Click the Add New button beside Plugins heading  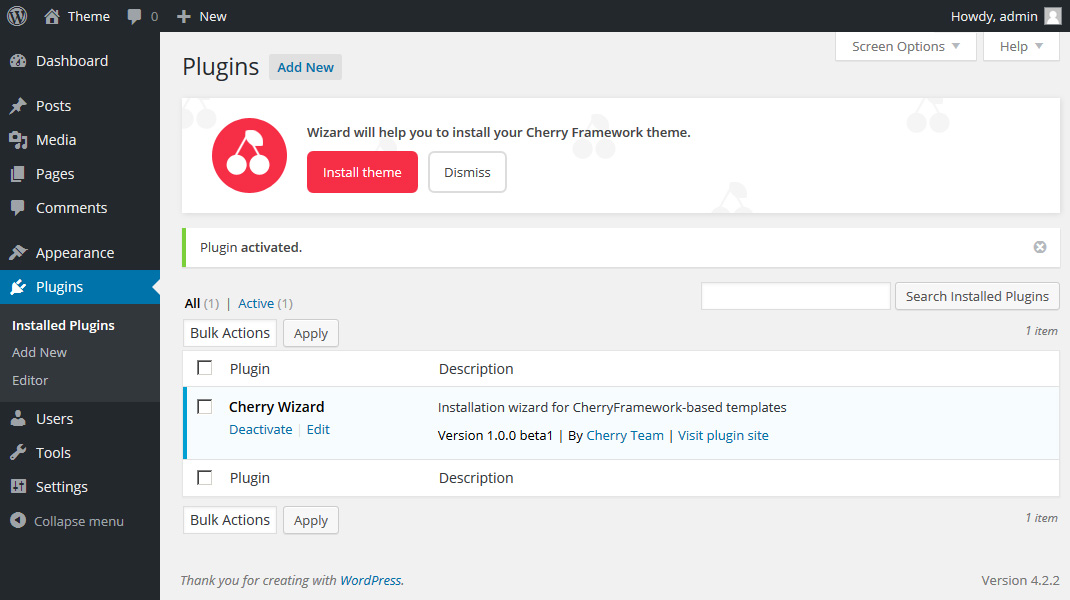click(x=305, y=67)
